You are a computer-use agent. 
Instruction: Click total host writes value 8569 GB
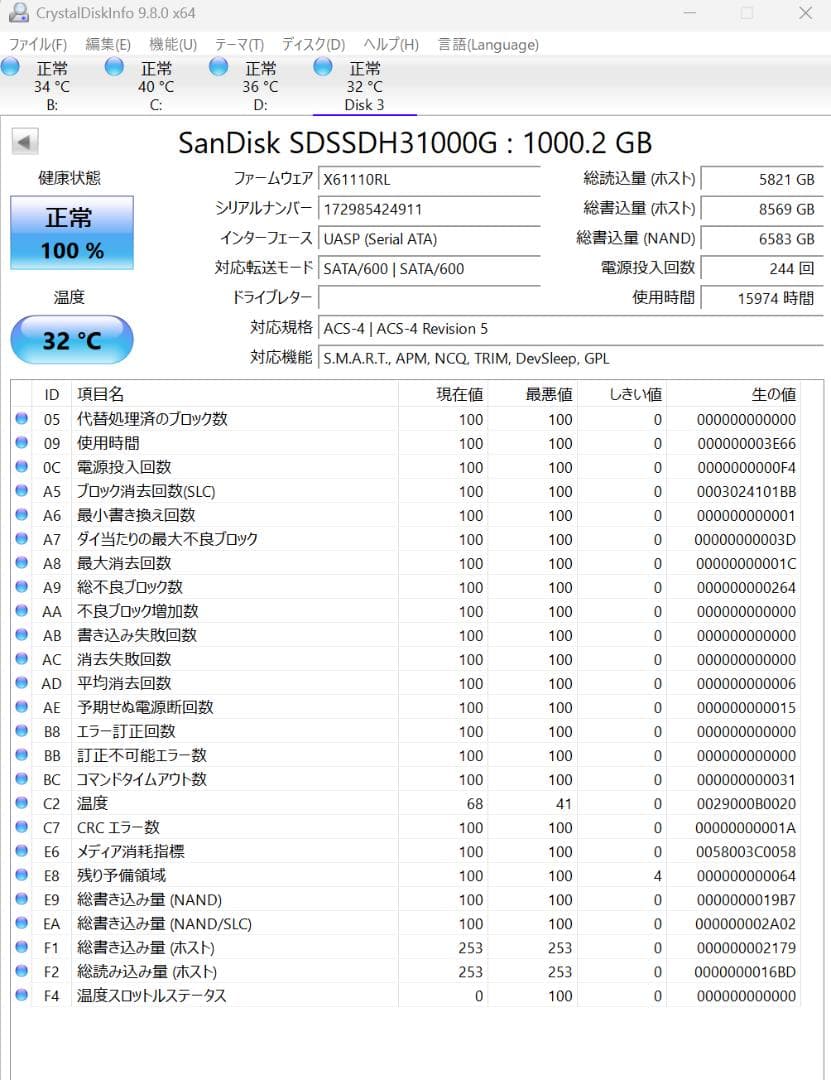762,209
